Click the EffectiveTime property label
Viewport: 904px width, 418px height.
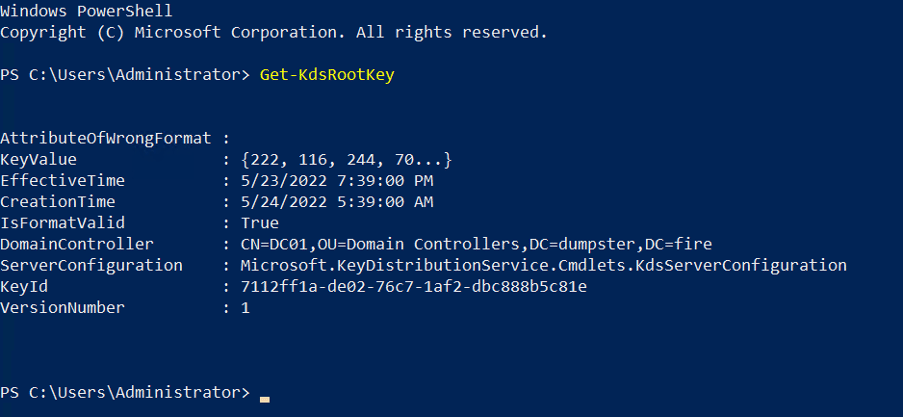pyautogui.click(x=62, y=181)
